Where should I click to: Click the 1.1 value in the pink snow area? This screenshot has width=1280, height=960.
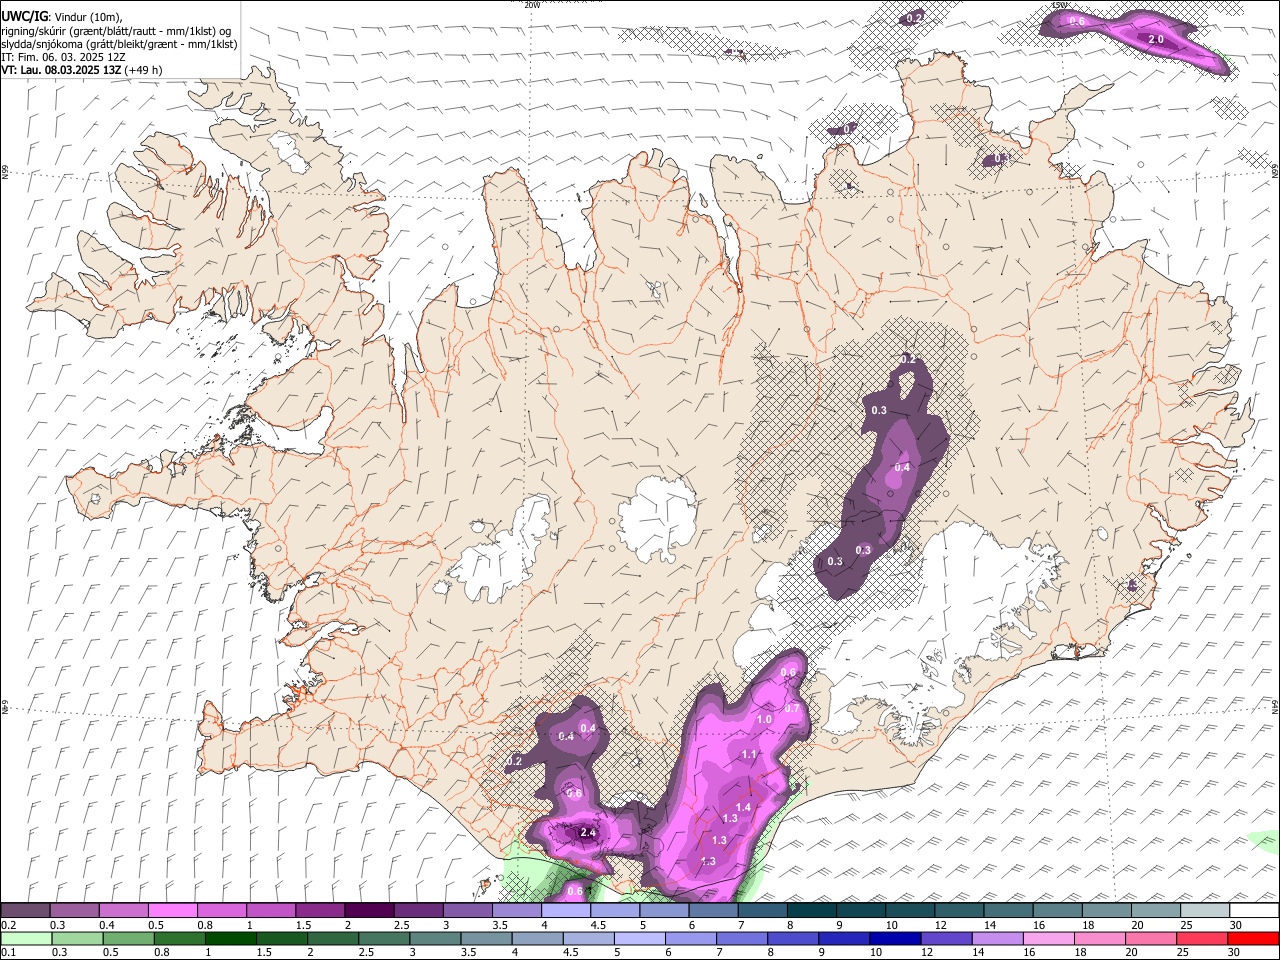749,755
